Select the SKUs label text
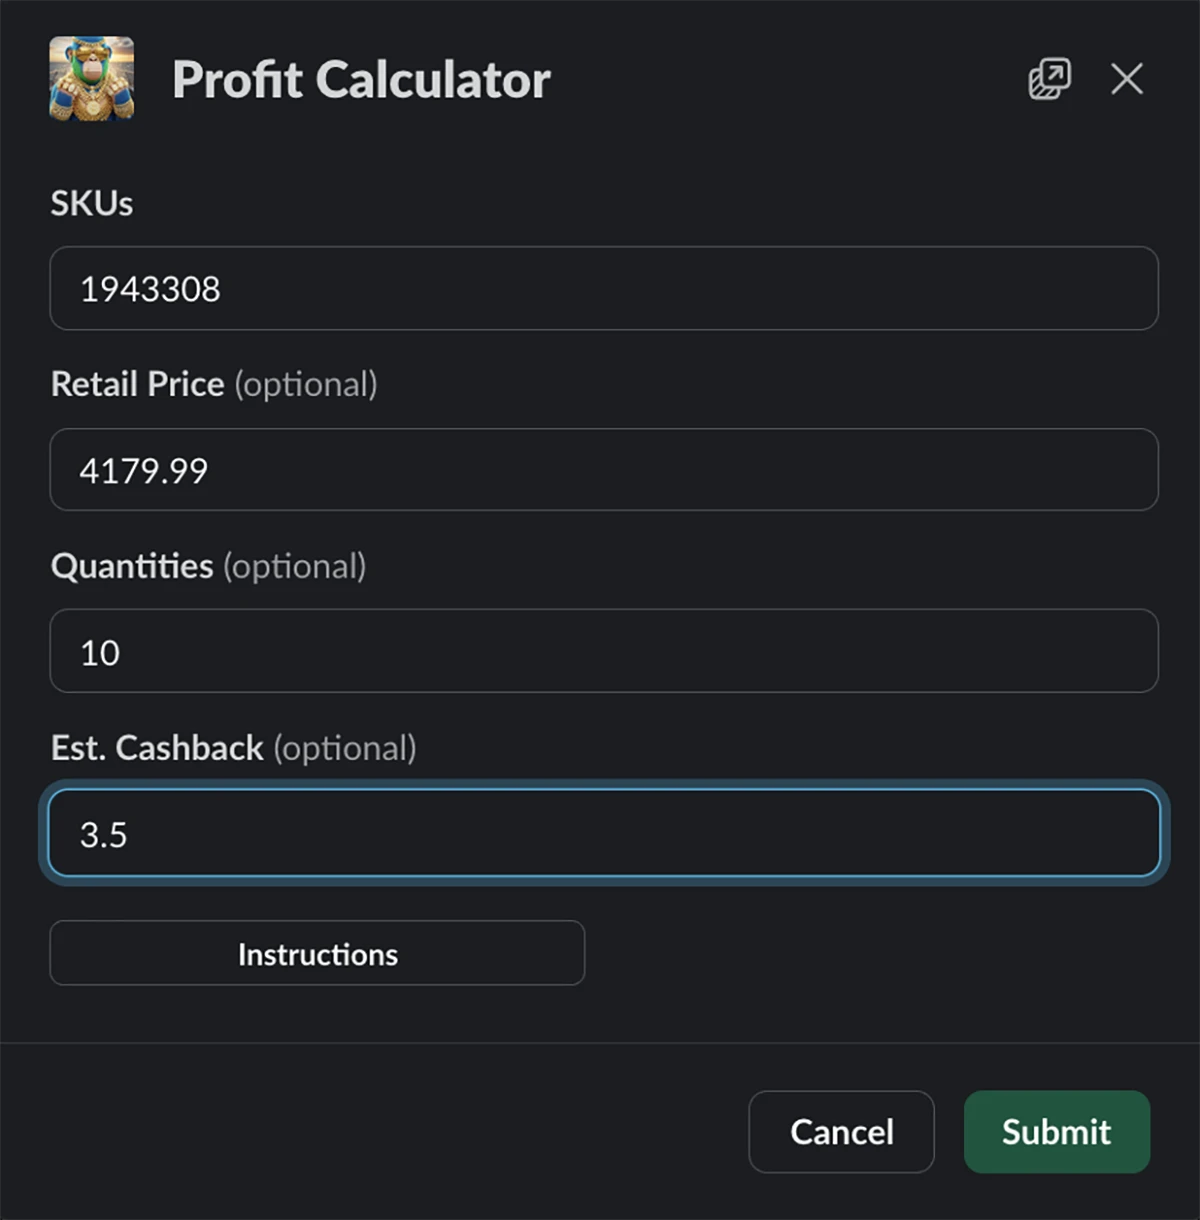The height and width of the screenshot is (1220, 1200). pyautogui.click(x=92, y=203)
